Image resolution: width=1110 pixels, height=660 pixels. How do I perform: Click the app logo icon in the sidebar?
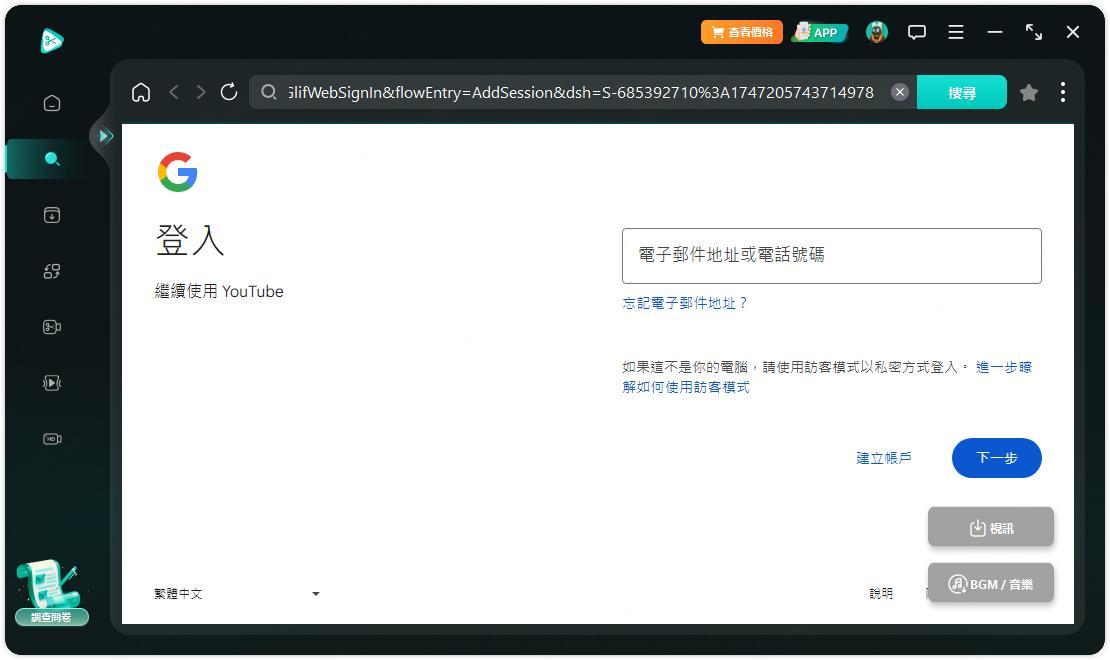pyautogui.click(x=52, y=40)
